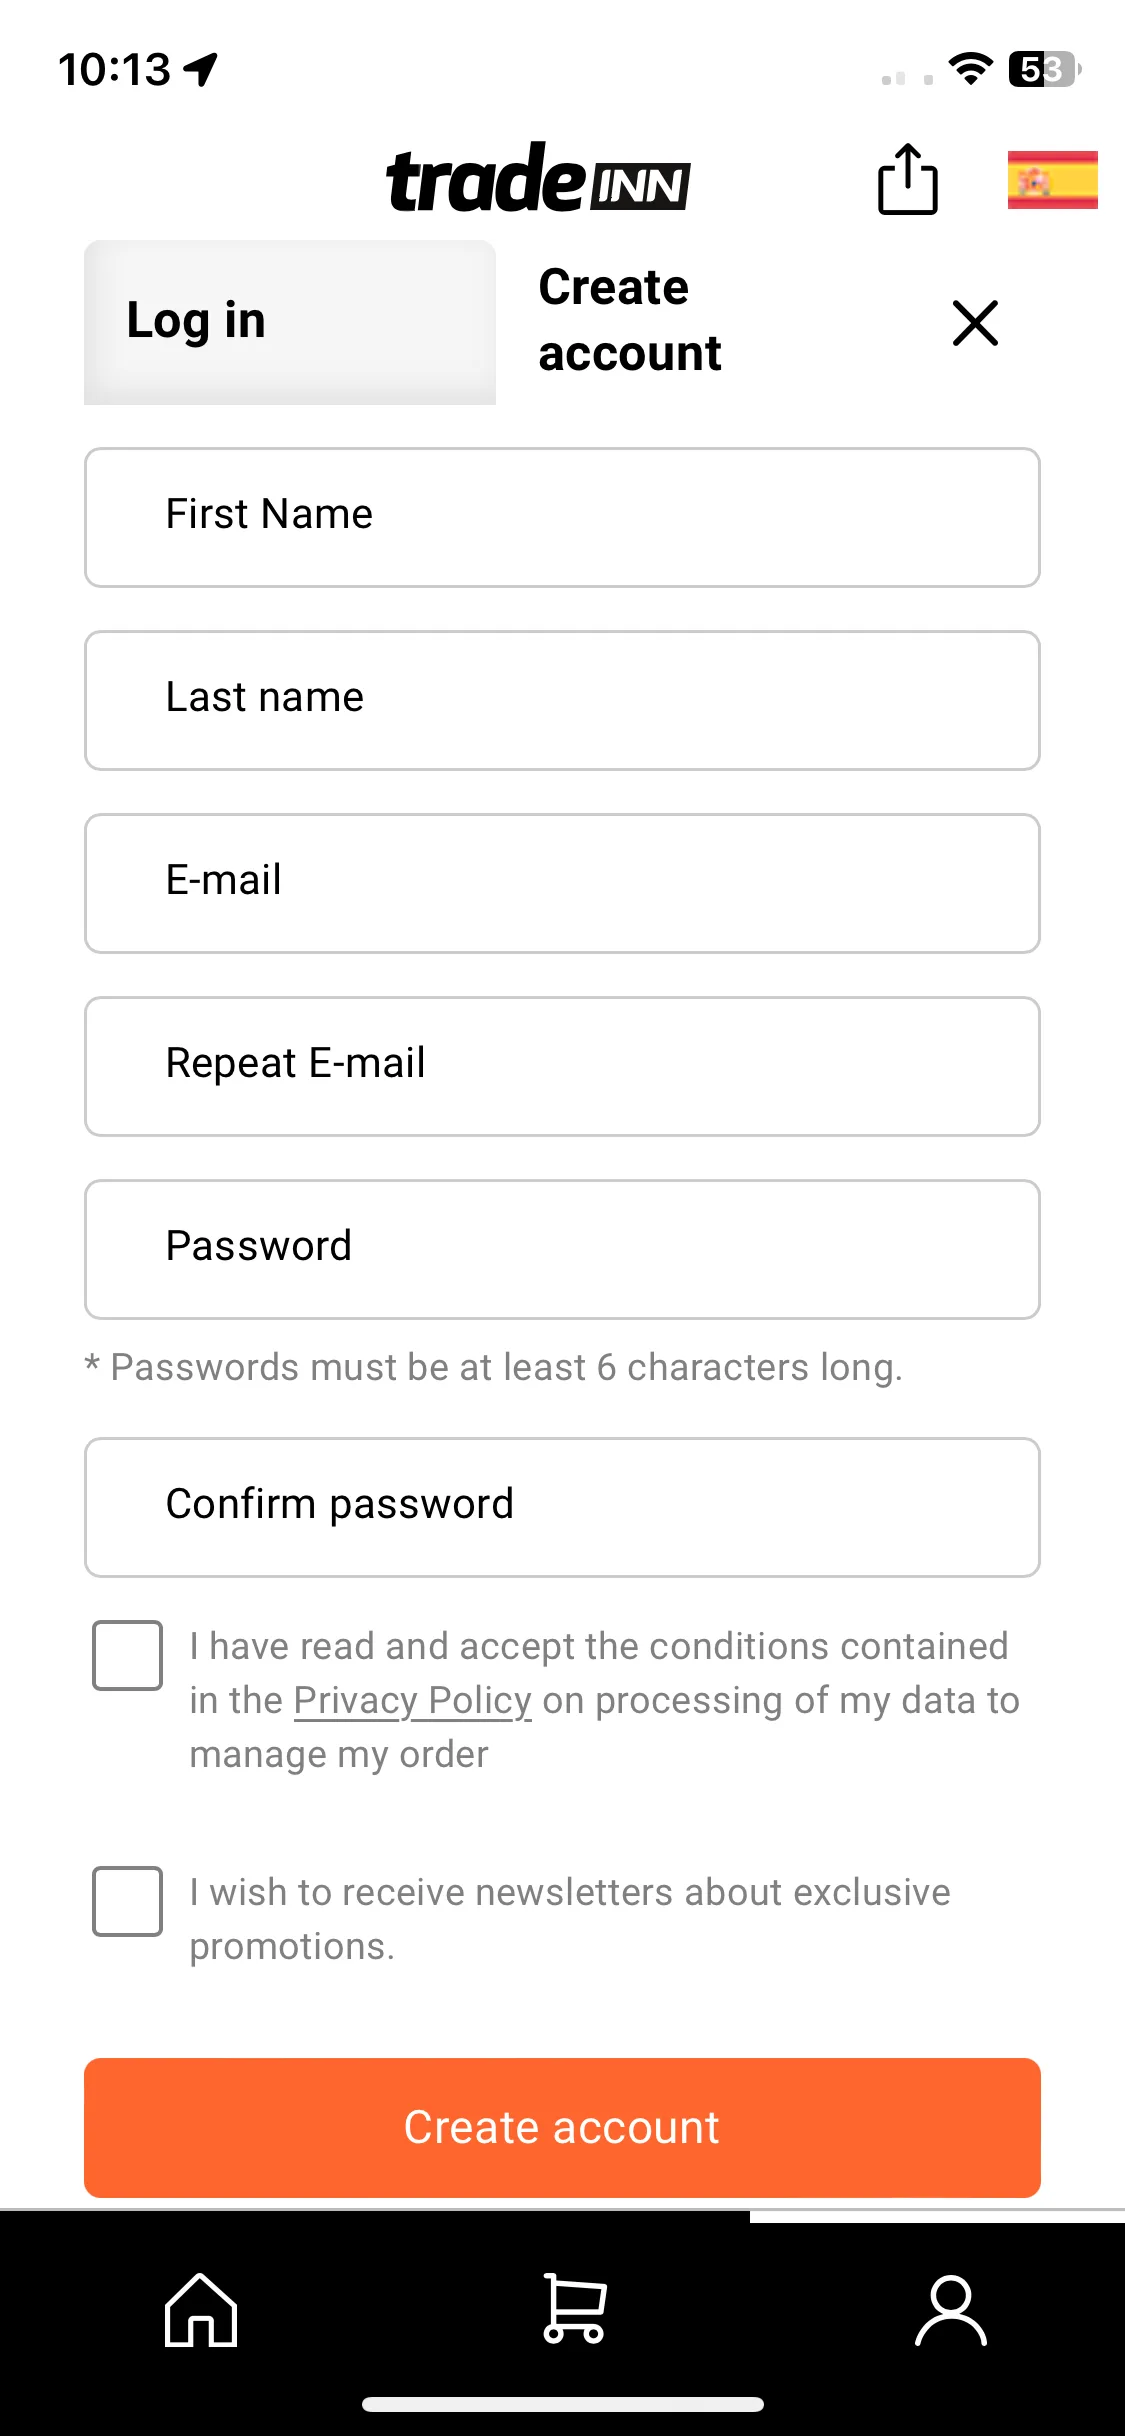Screen dimensions: 1125x2436
Task: Focus the Last name field
Action: point(562,700)
